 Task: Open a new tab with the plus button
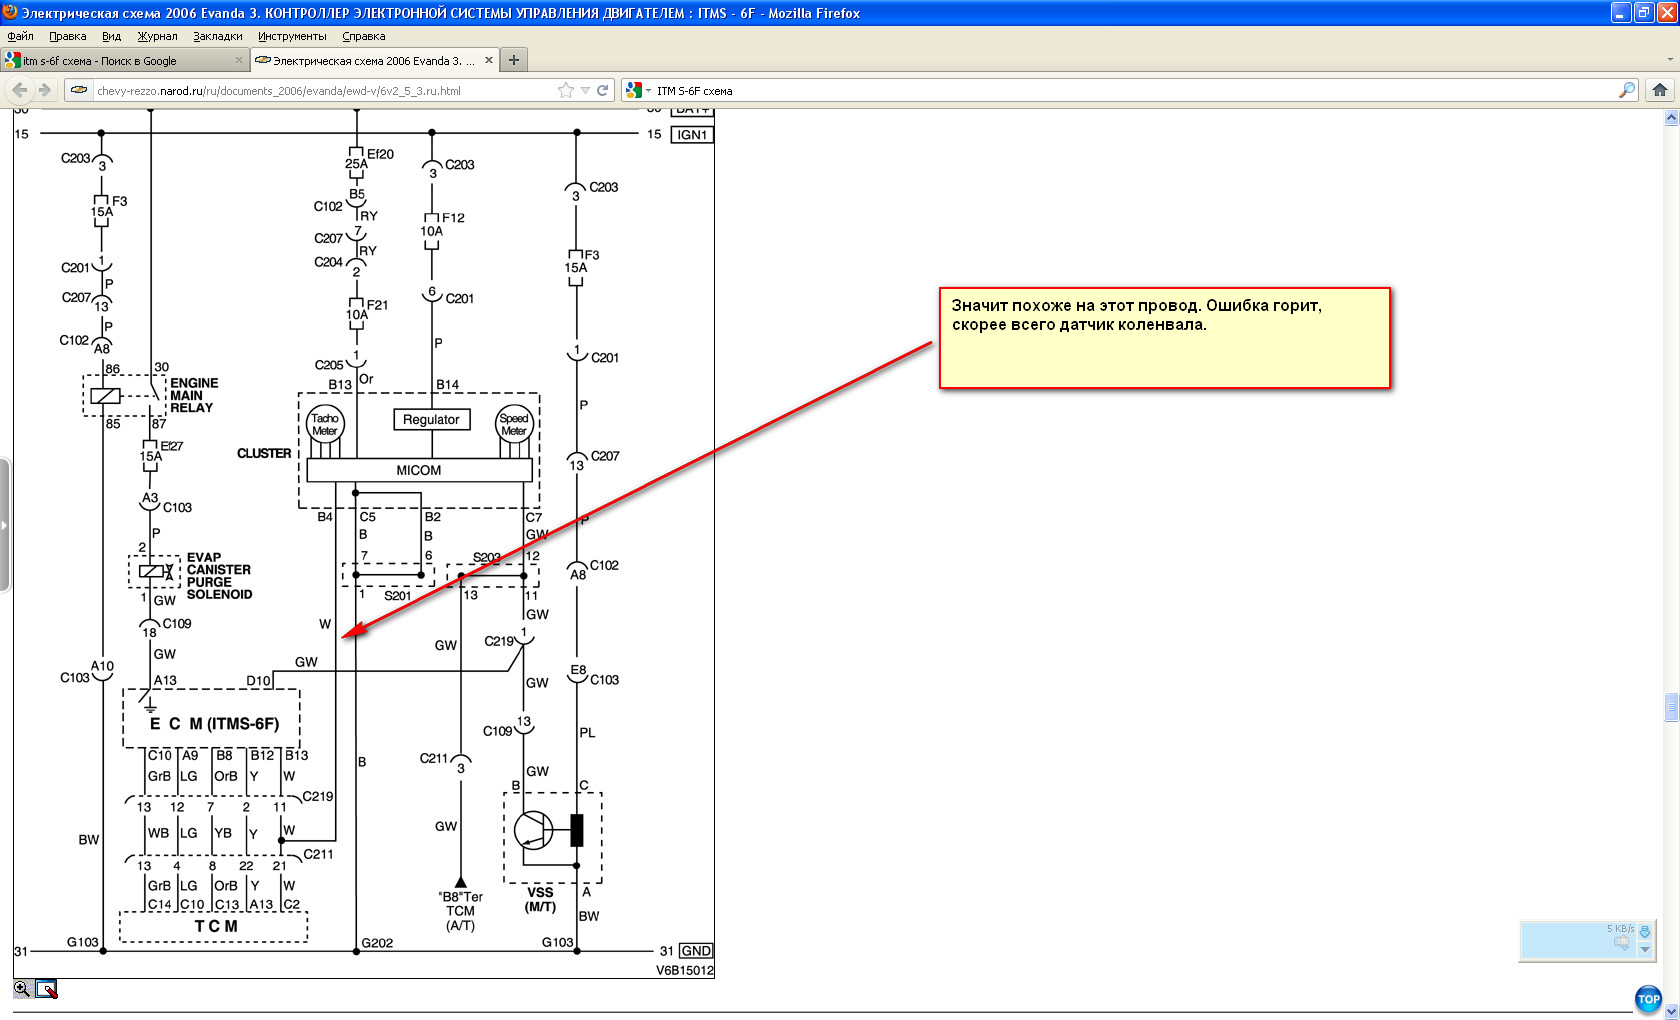(514, 60)
